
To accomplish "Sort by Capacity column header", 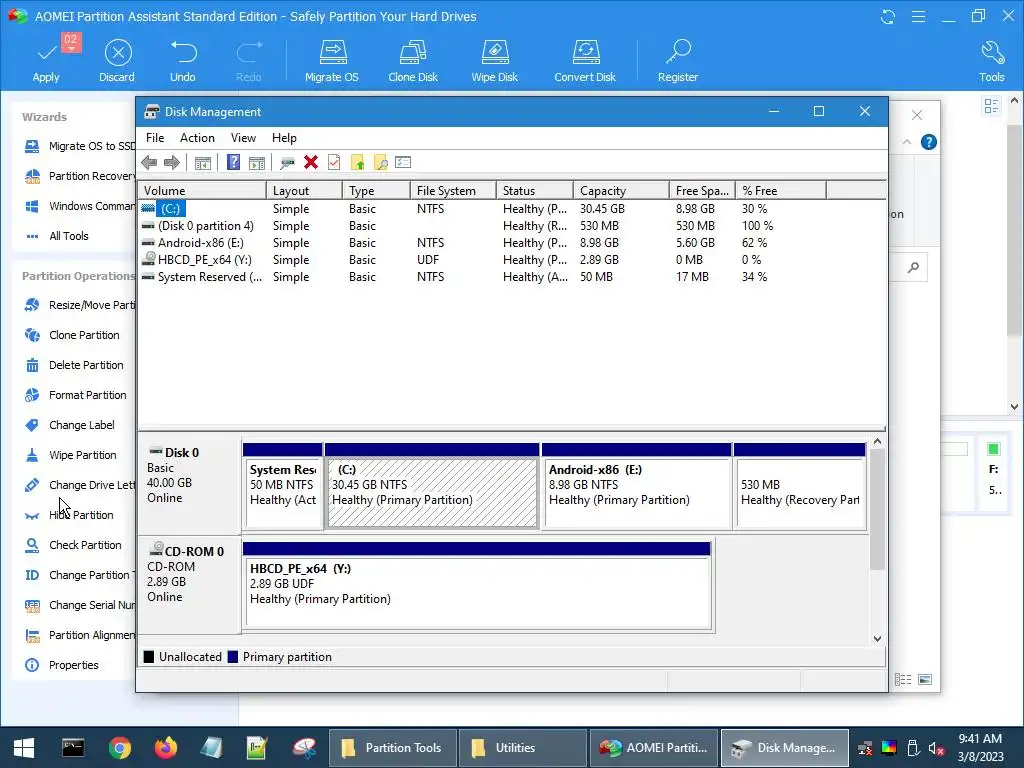I will coord(621,191).
